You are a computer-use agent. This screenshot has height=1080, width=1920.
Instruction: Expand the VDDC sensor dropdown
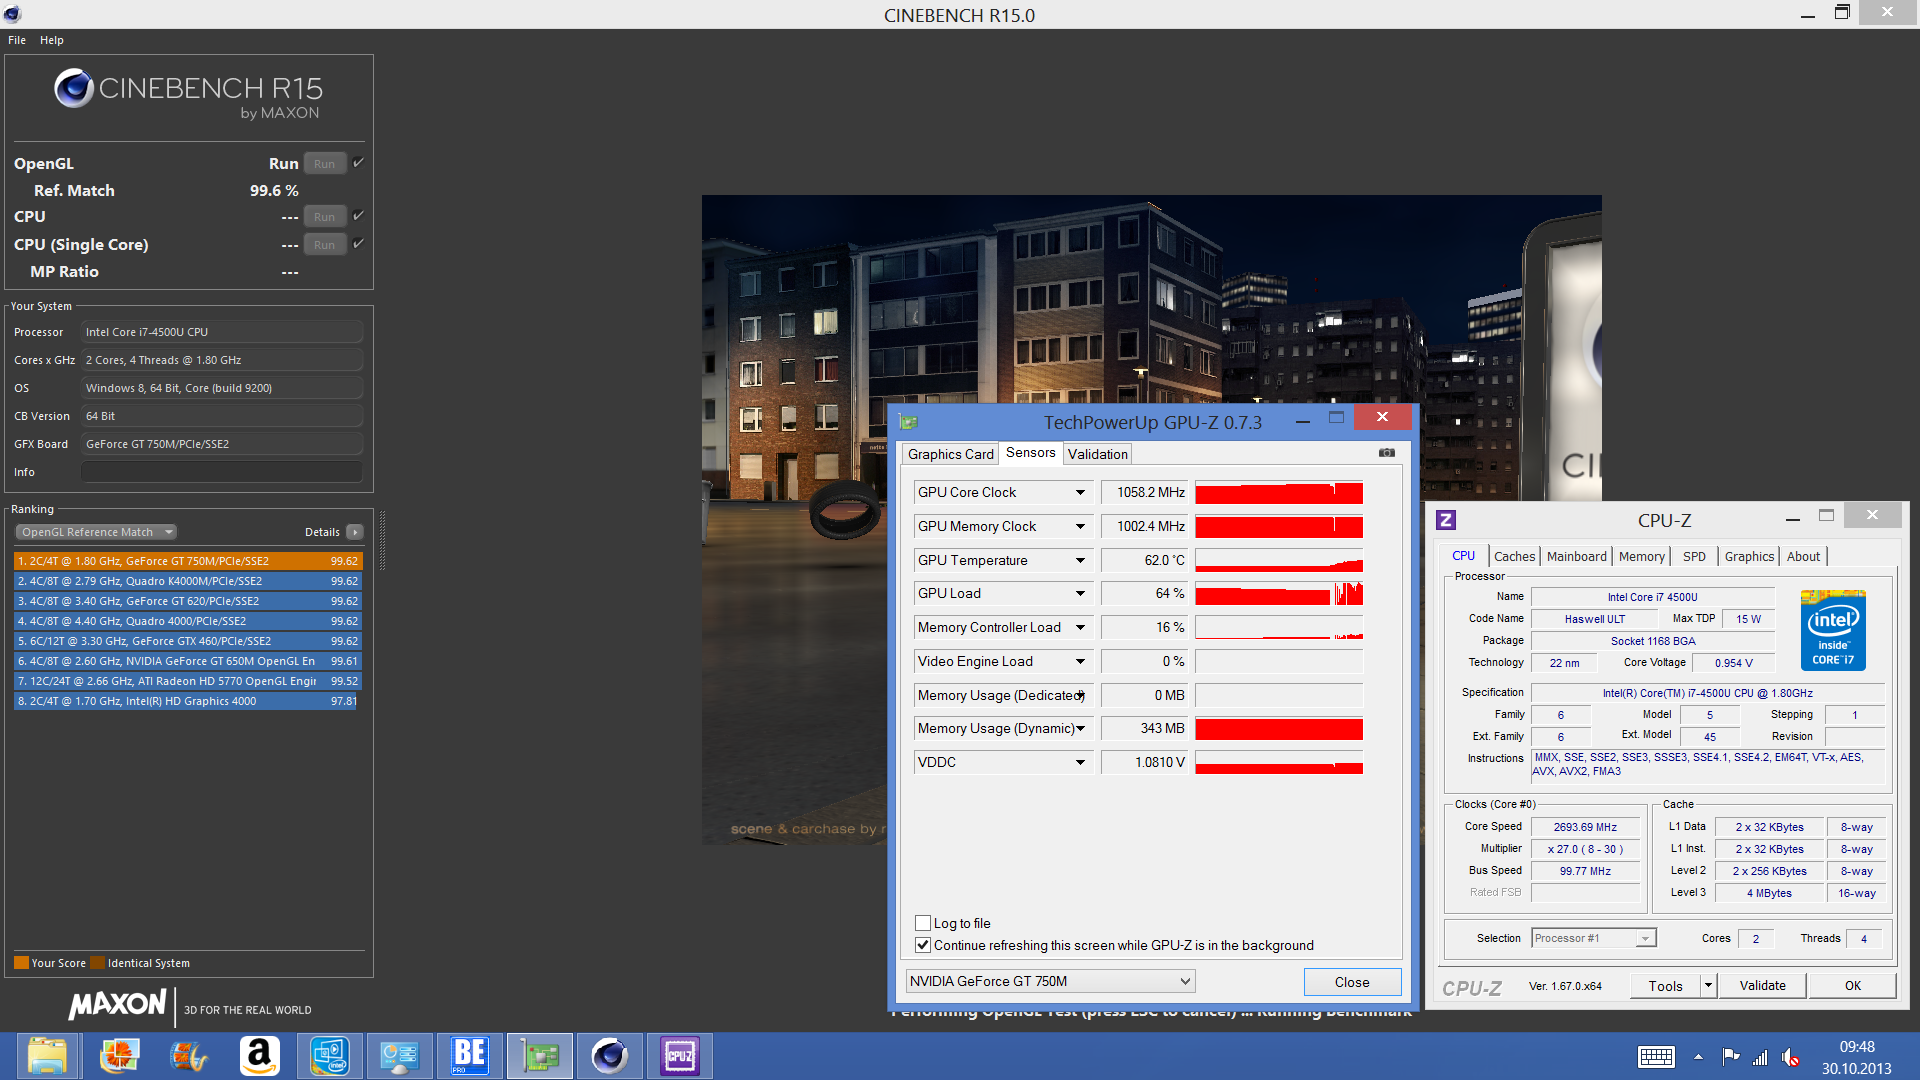point(1080,763)
